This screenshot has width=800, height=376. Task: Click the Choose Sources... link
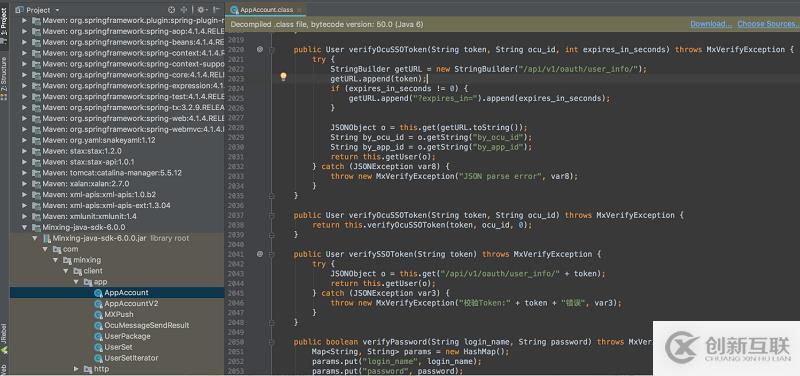(768, 24)
